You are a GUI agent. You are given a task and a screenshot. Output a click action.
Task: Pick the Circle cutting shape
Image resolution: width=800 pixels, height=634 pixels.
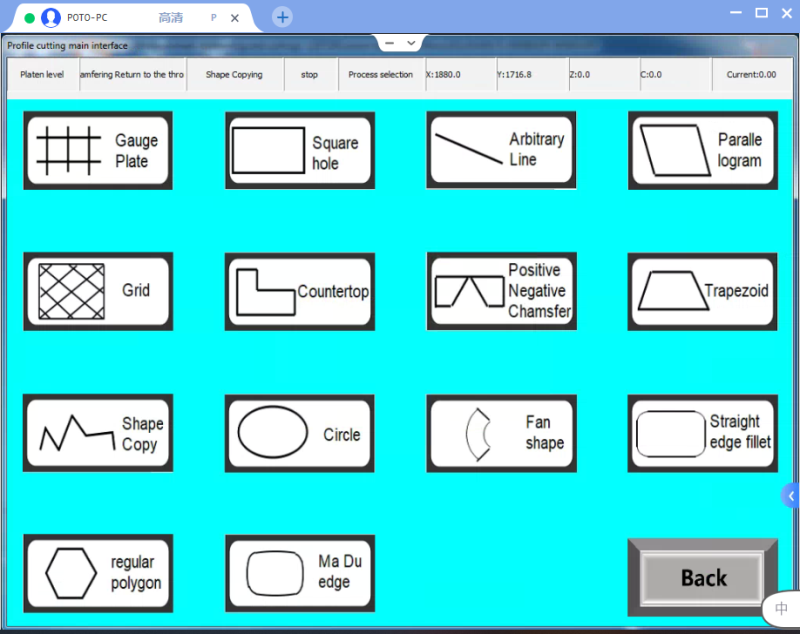(300, 433)
